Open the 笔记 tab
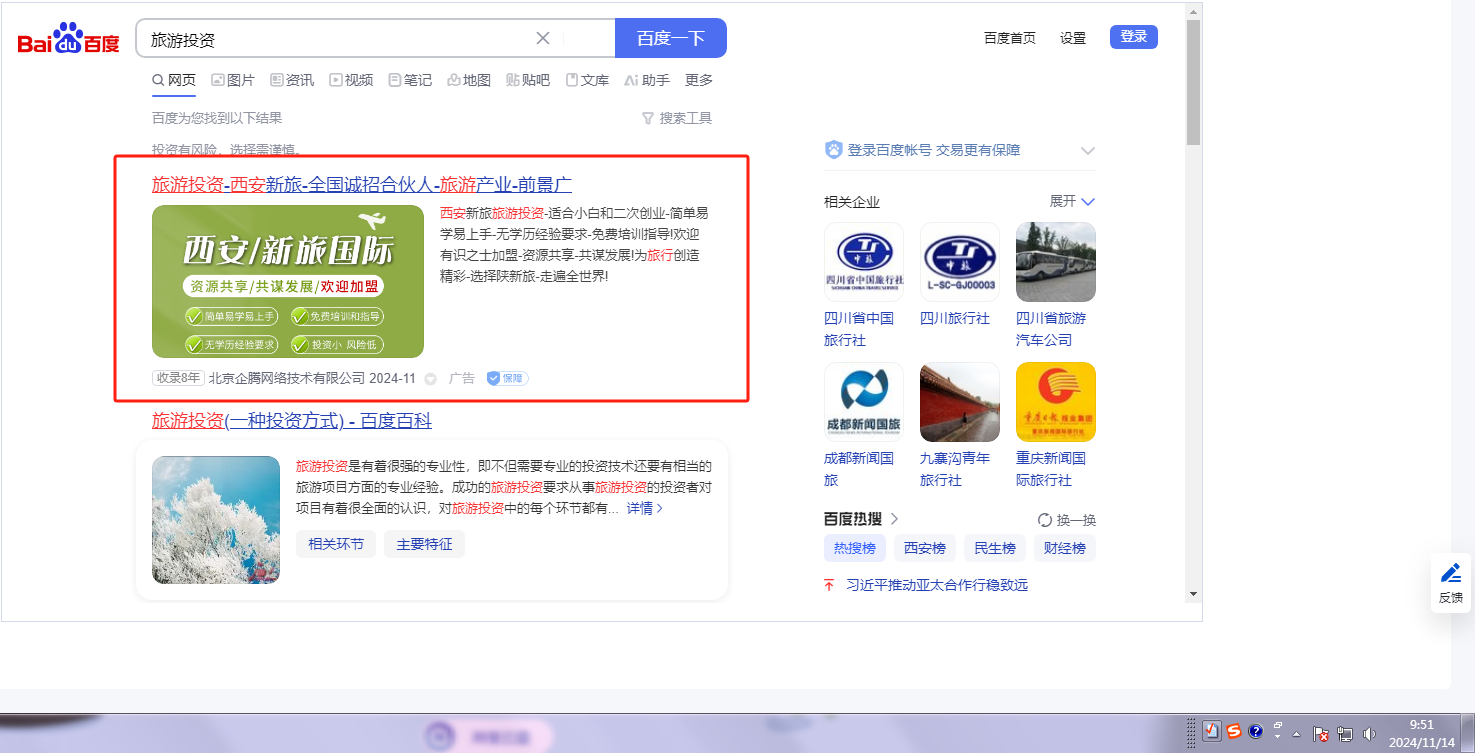 point(410,80)
